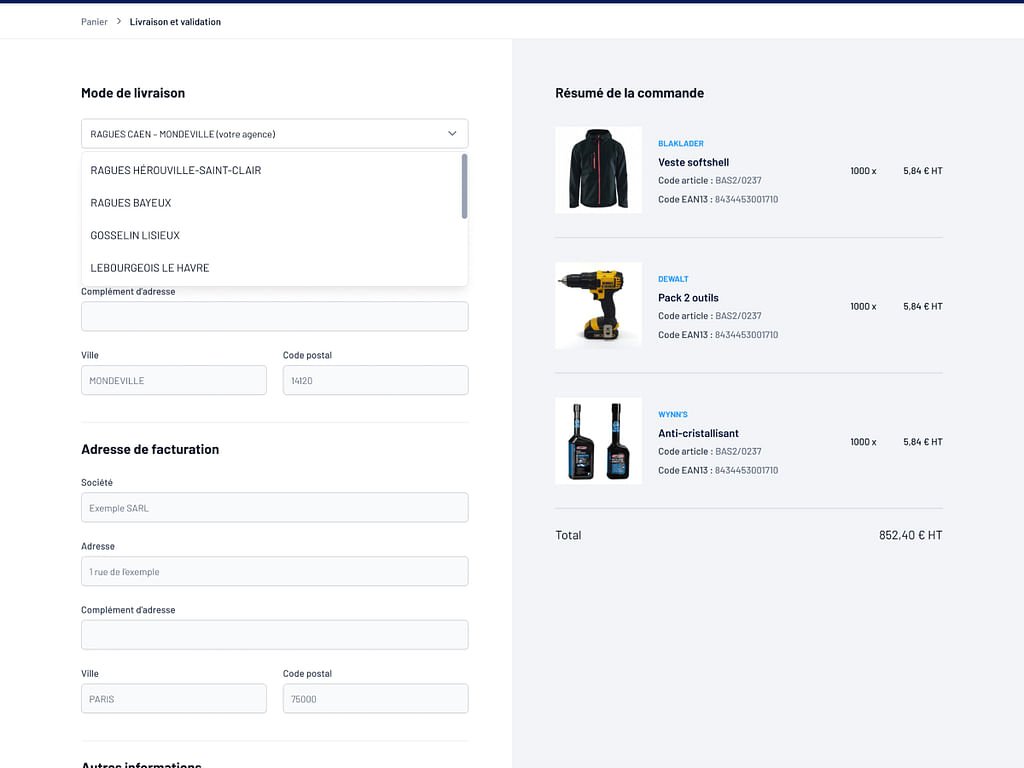The image size is (1024, 768).
Task: Collapse the delivery mode dropdown chevron
Action: tap(452, 134)
